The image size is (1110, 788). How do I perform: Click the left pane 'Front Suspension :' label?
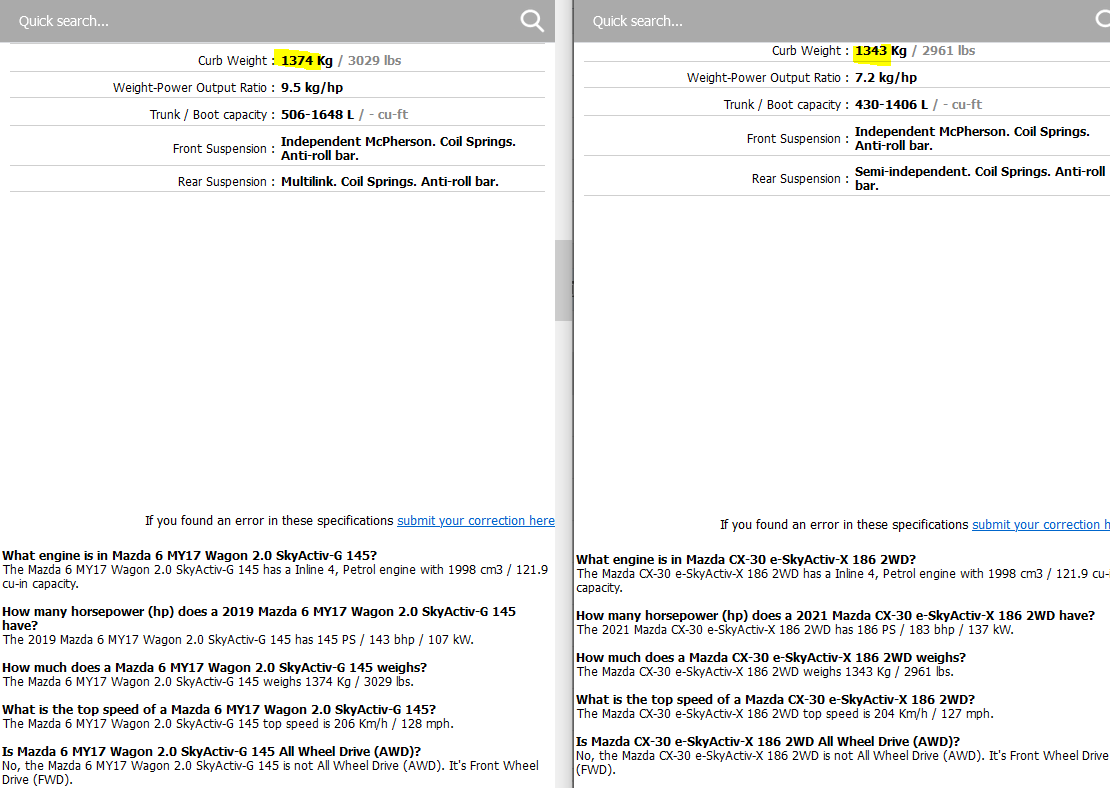point(223,149)
